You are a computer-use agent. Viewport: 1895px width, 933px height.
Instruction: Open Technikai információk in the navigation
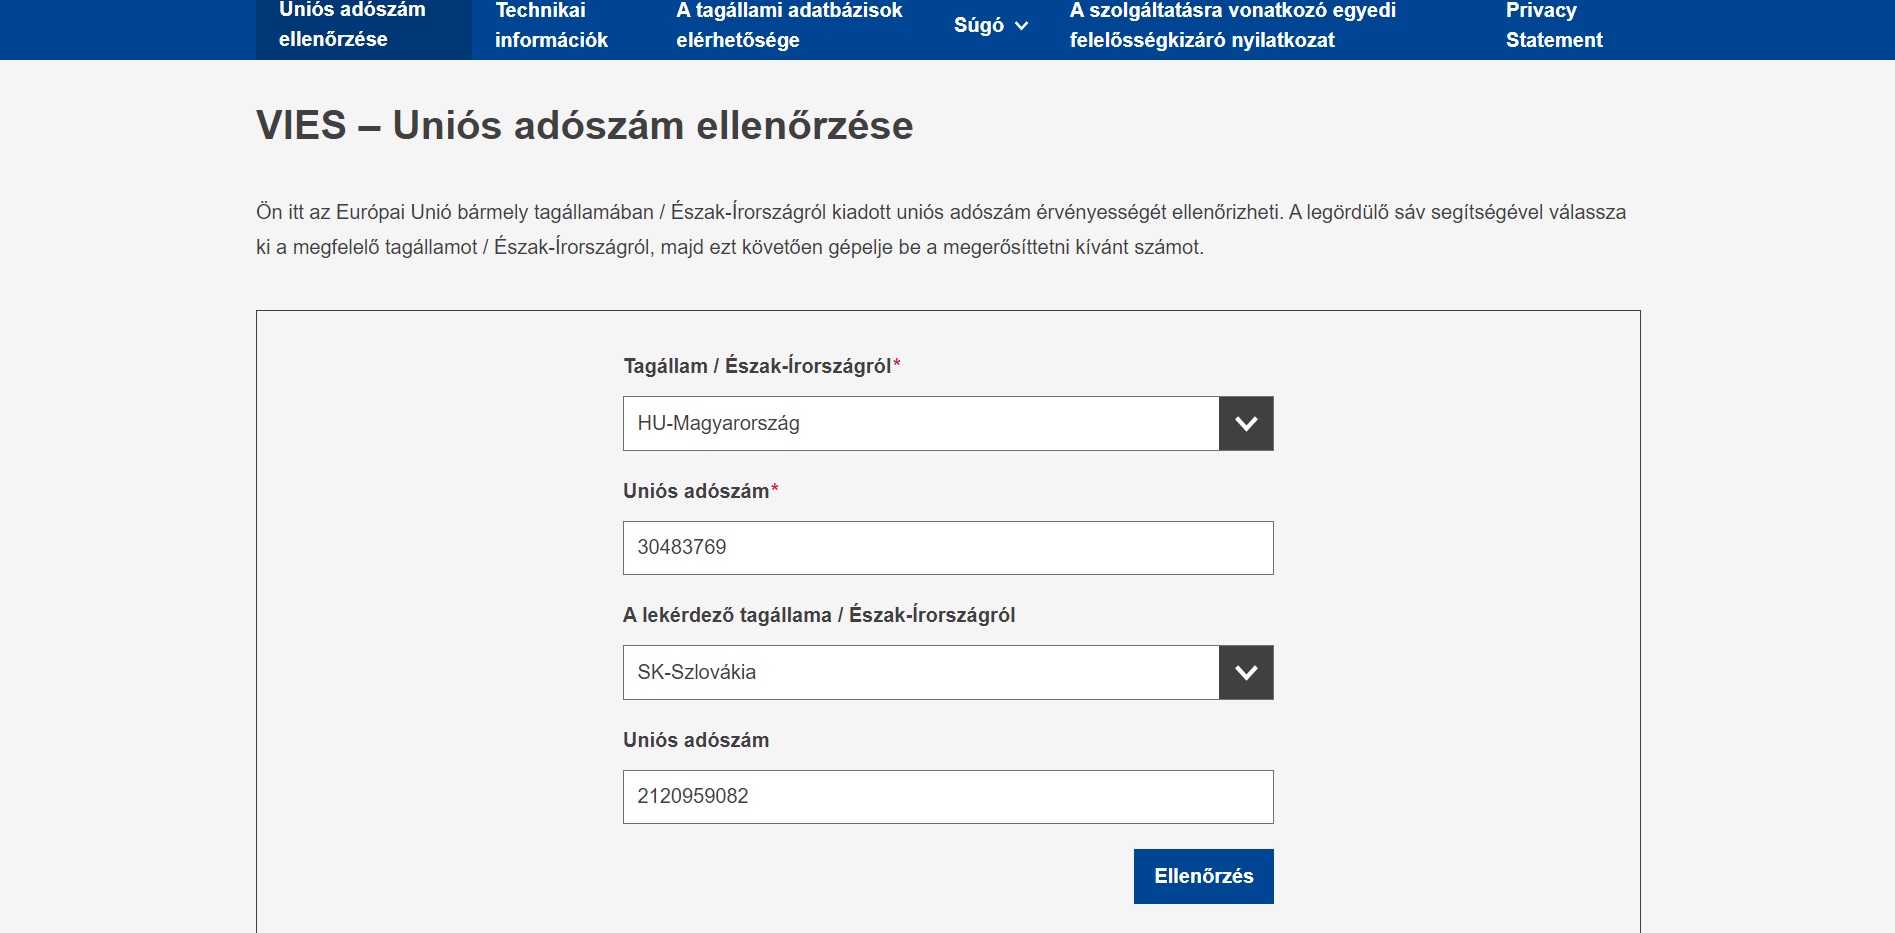tap(551, 25)
